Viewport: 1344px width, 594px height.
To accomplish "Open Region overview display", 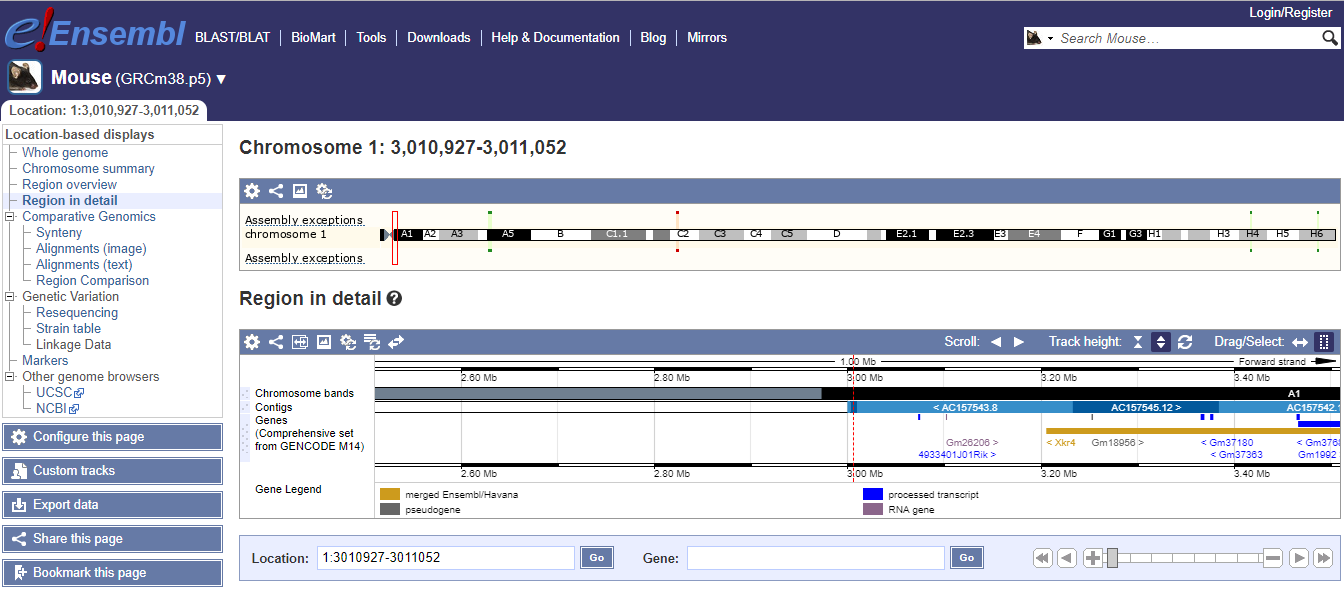I will (69, 185).
